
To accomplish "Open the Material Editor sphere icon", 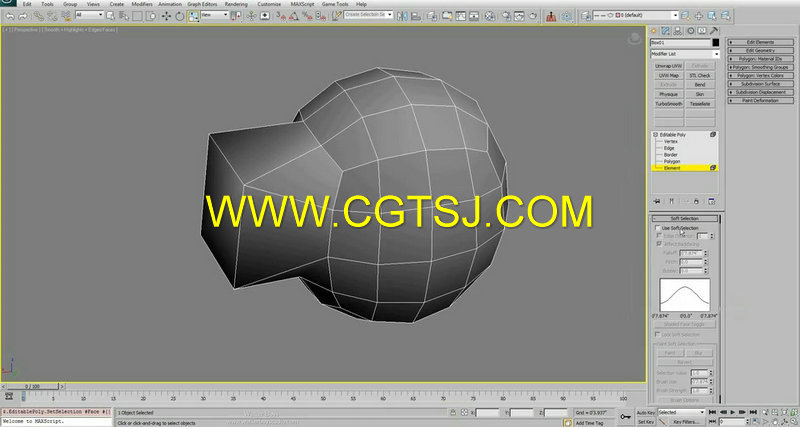I will pyautogui.click(x=490, y=16).
